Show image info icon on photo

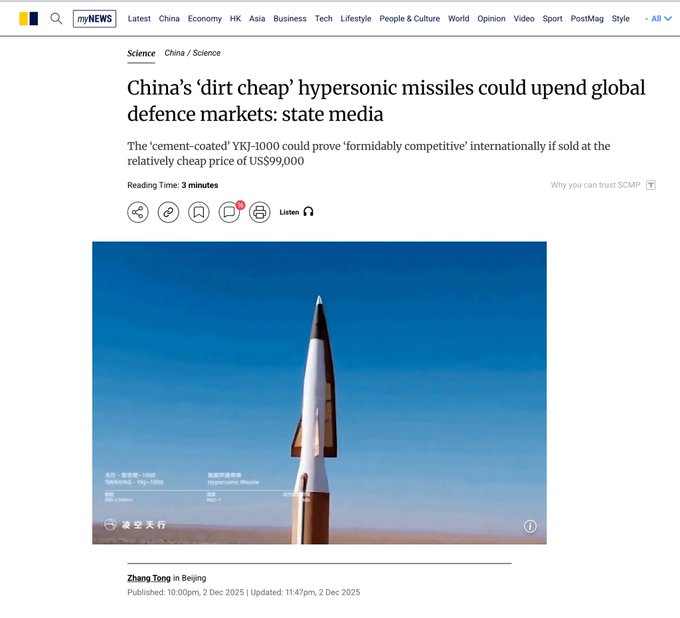tap(530, 526)
